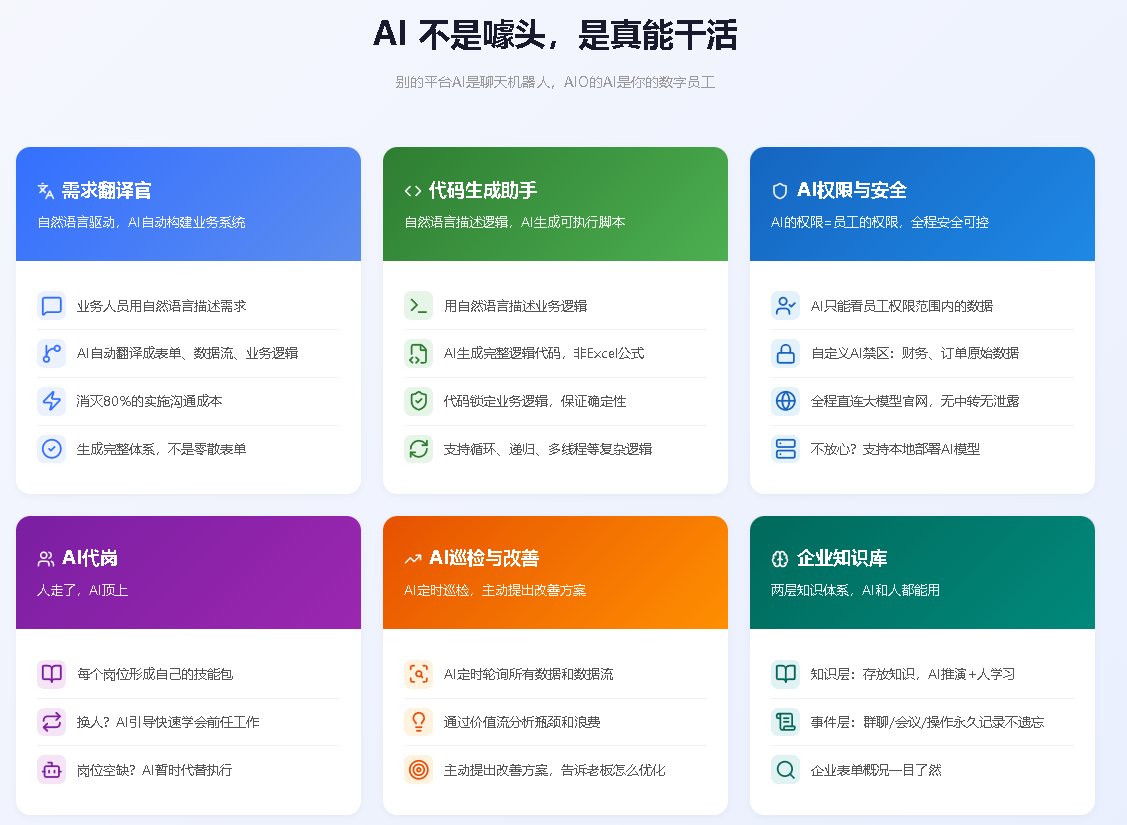Click the code brackets icon beside 代码生成助手

pyautogui.click(x=413, y=190)
